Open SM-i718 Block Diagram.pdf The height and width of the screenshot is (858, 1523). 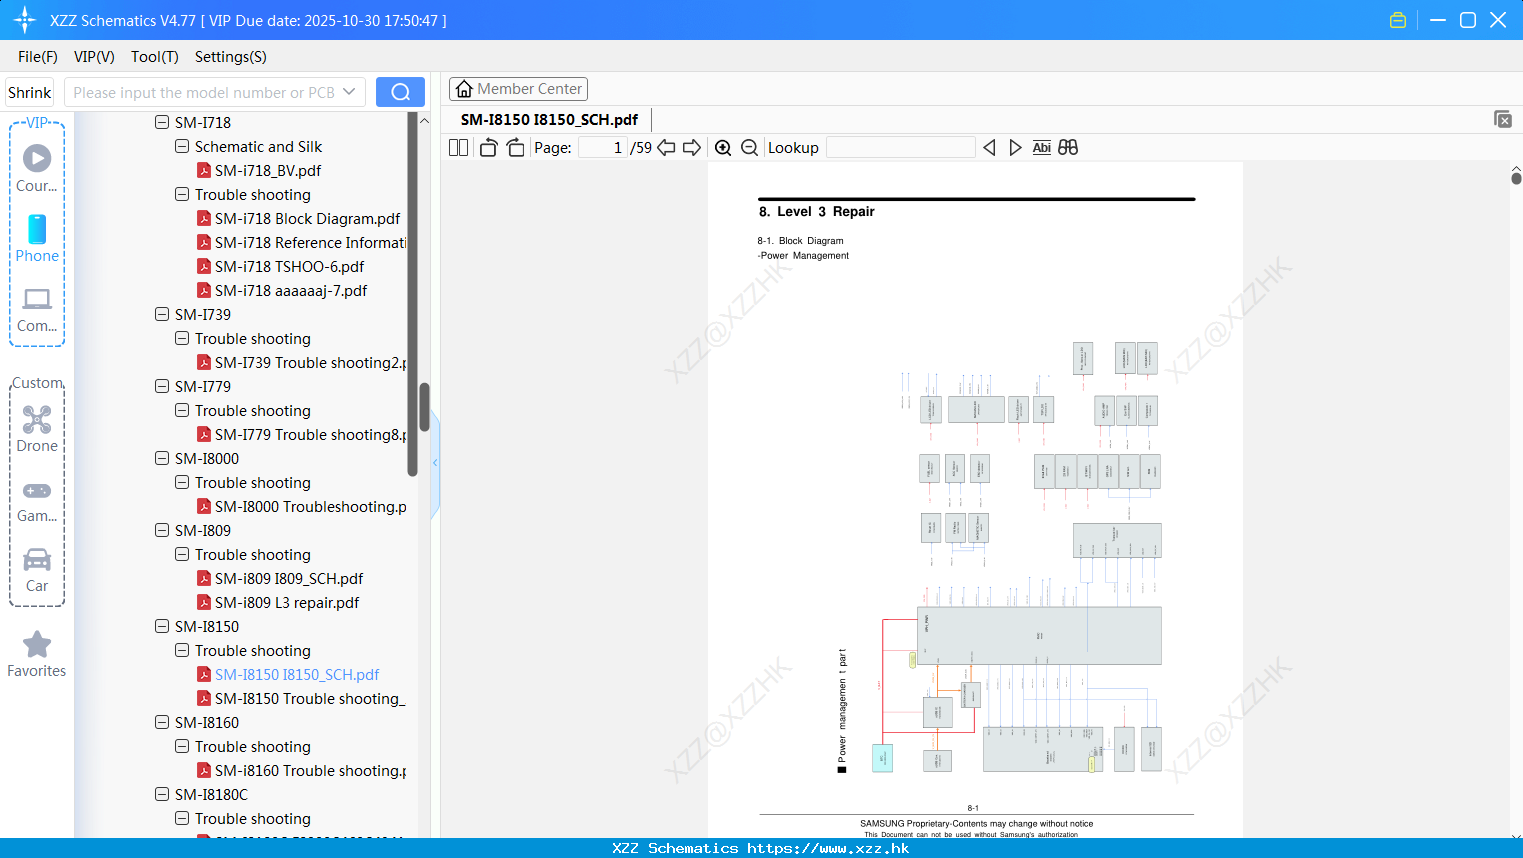coord(307,219)
